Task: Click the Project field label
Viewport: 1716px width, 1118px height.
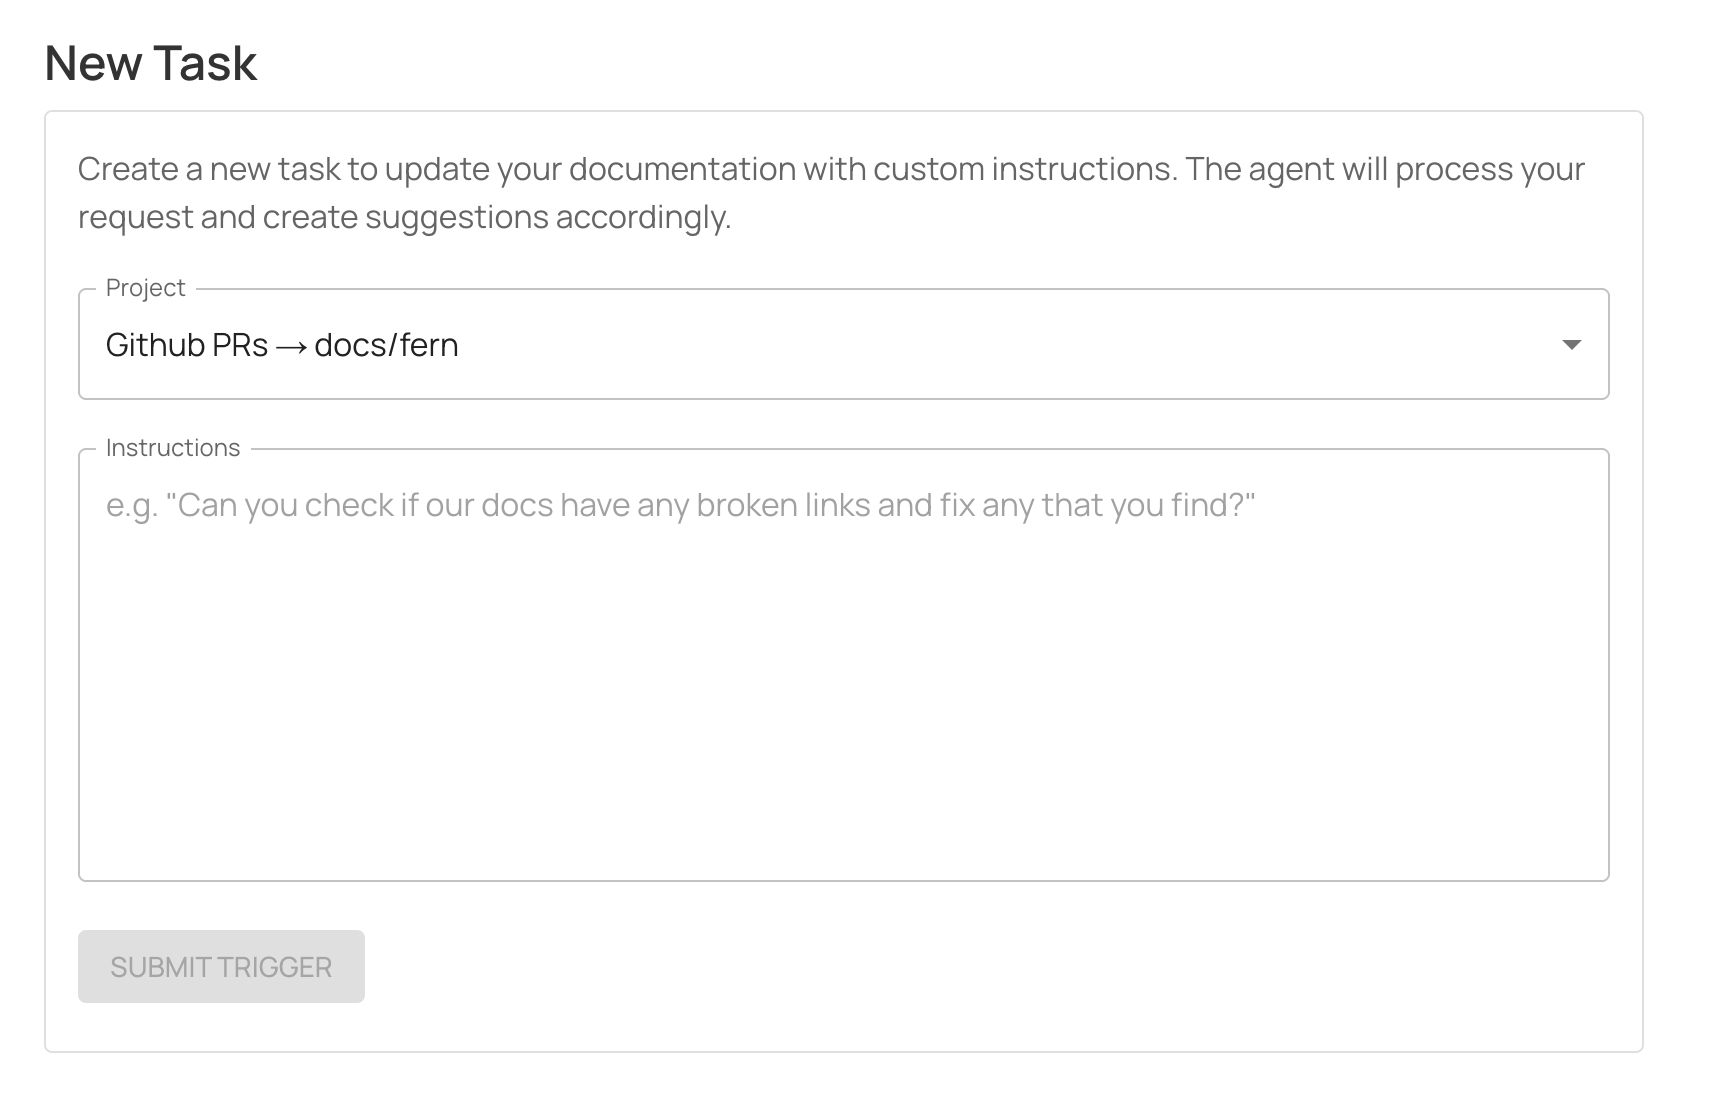Action: (144, 287)
